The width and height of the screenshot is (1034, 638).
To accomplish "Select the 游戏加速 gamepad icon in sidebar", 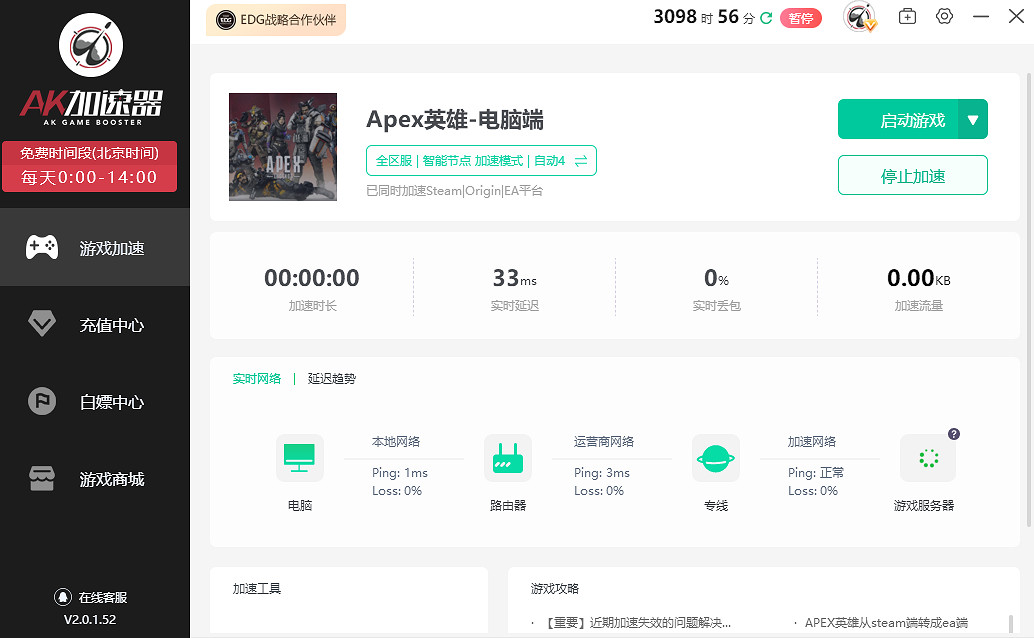I will [x=42, y=247].
